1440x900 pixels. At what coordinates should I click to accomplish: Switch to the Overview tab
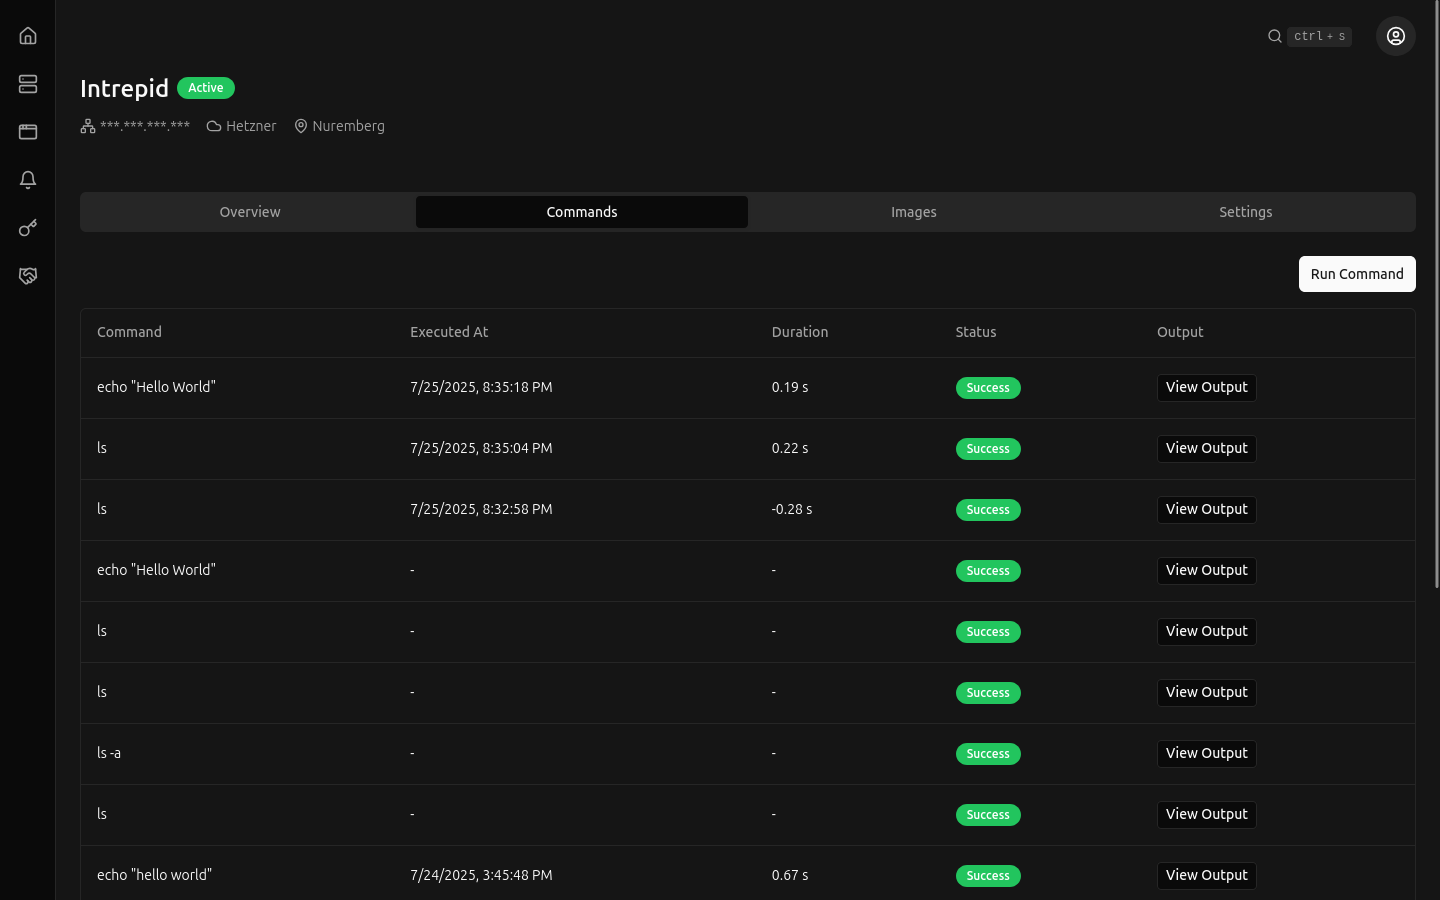[x=250, y=212]
